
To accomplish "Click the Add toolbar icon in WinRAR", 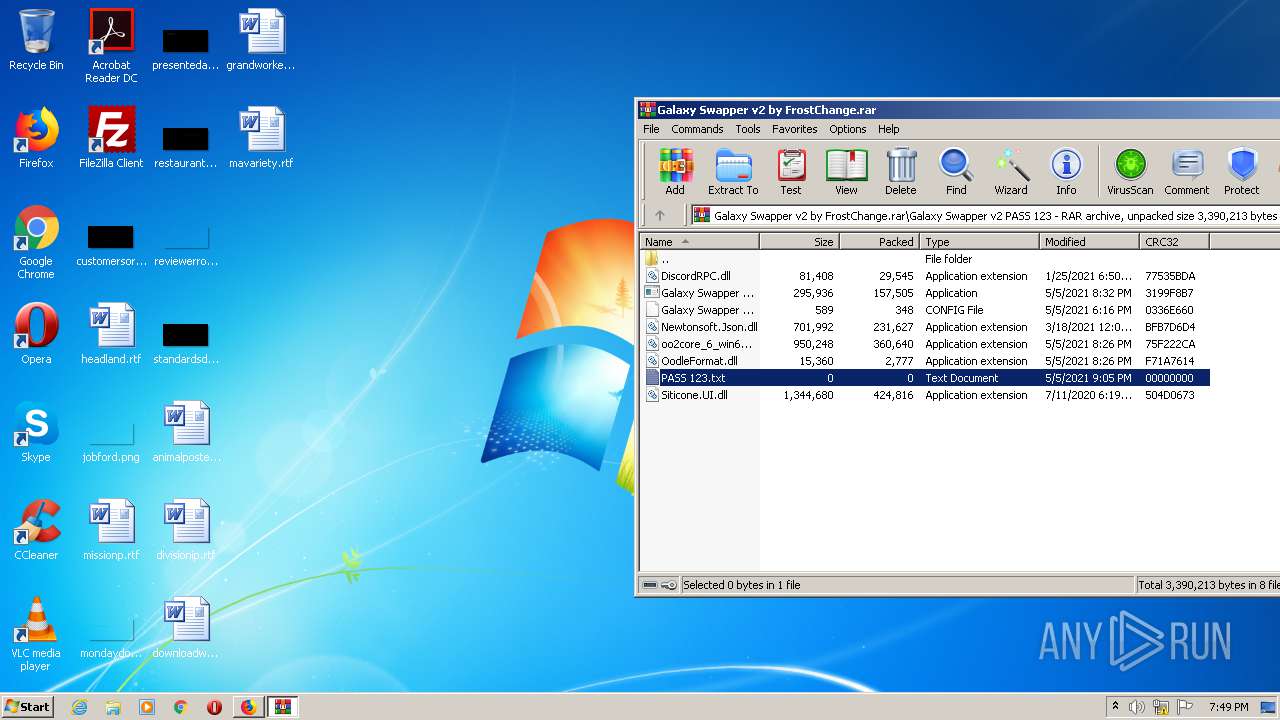I will click(x=675, y=171).
